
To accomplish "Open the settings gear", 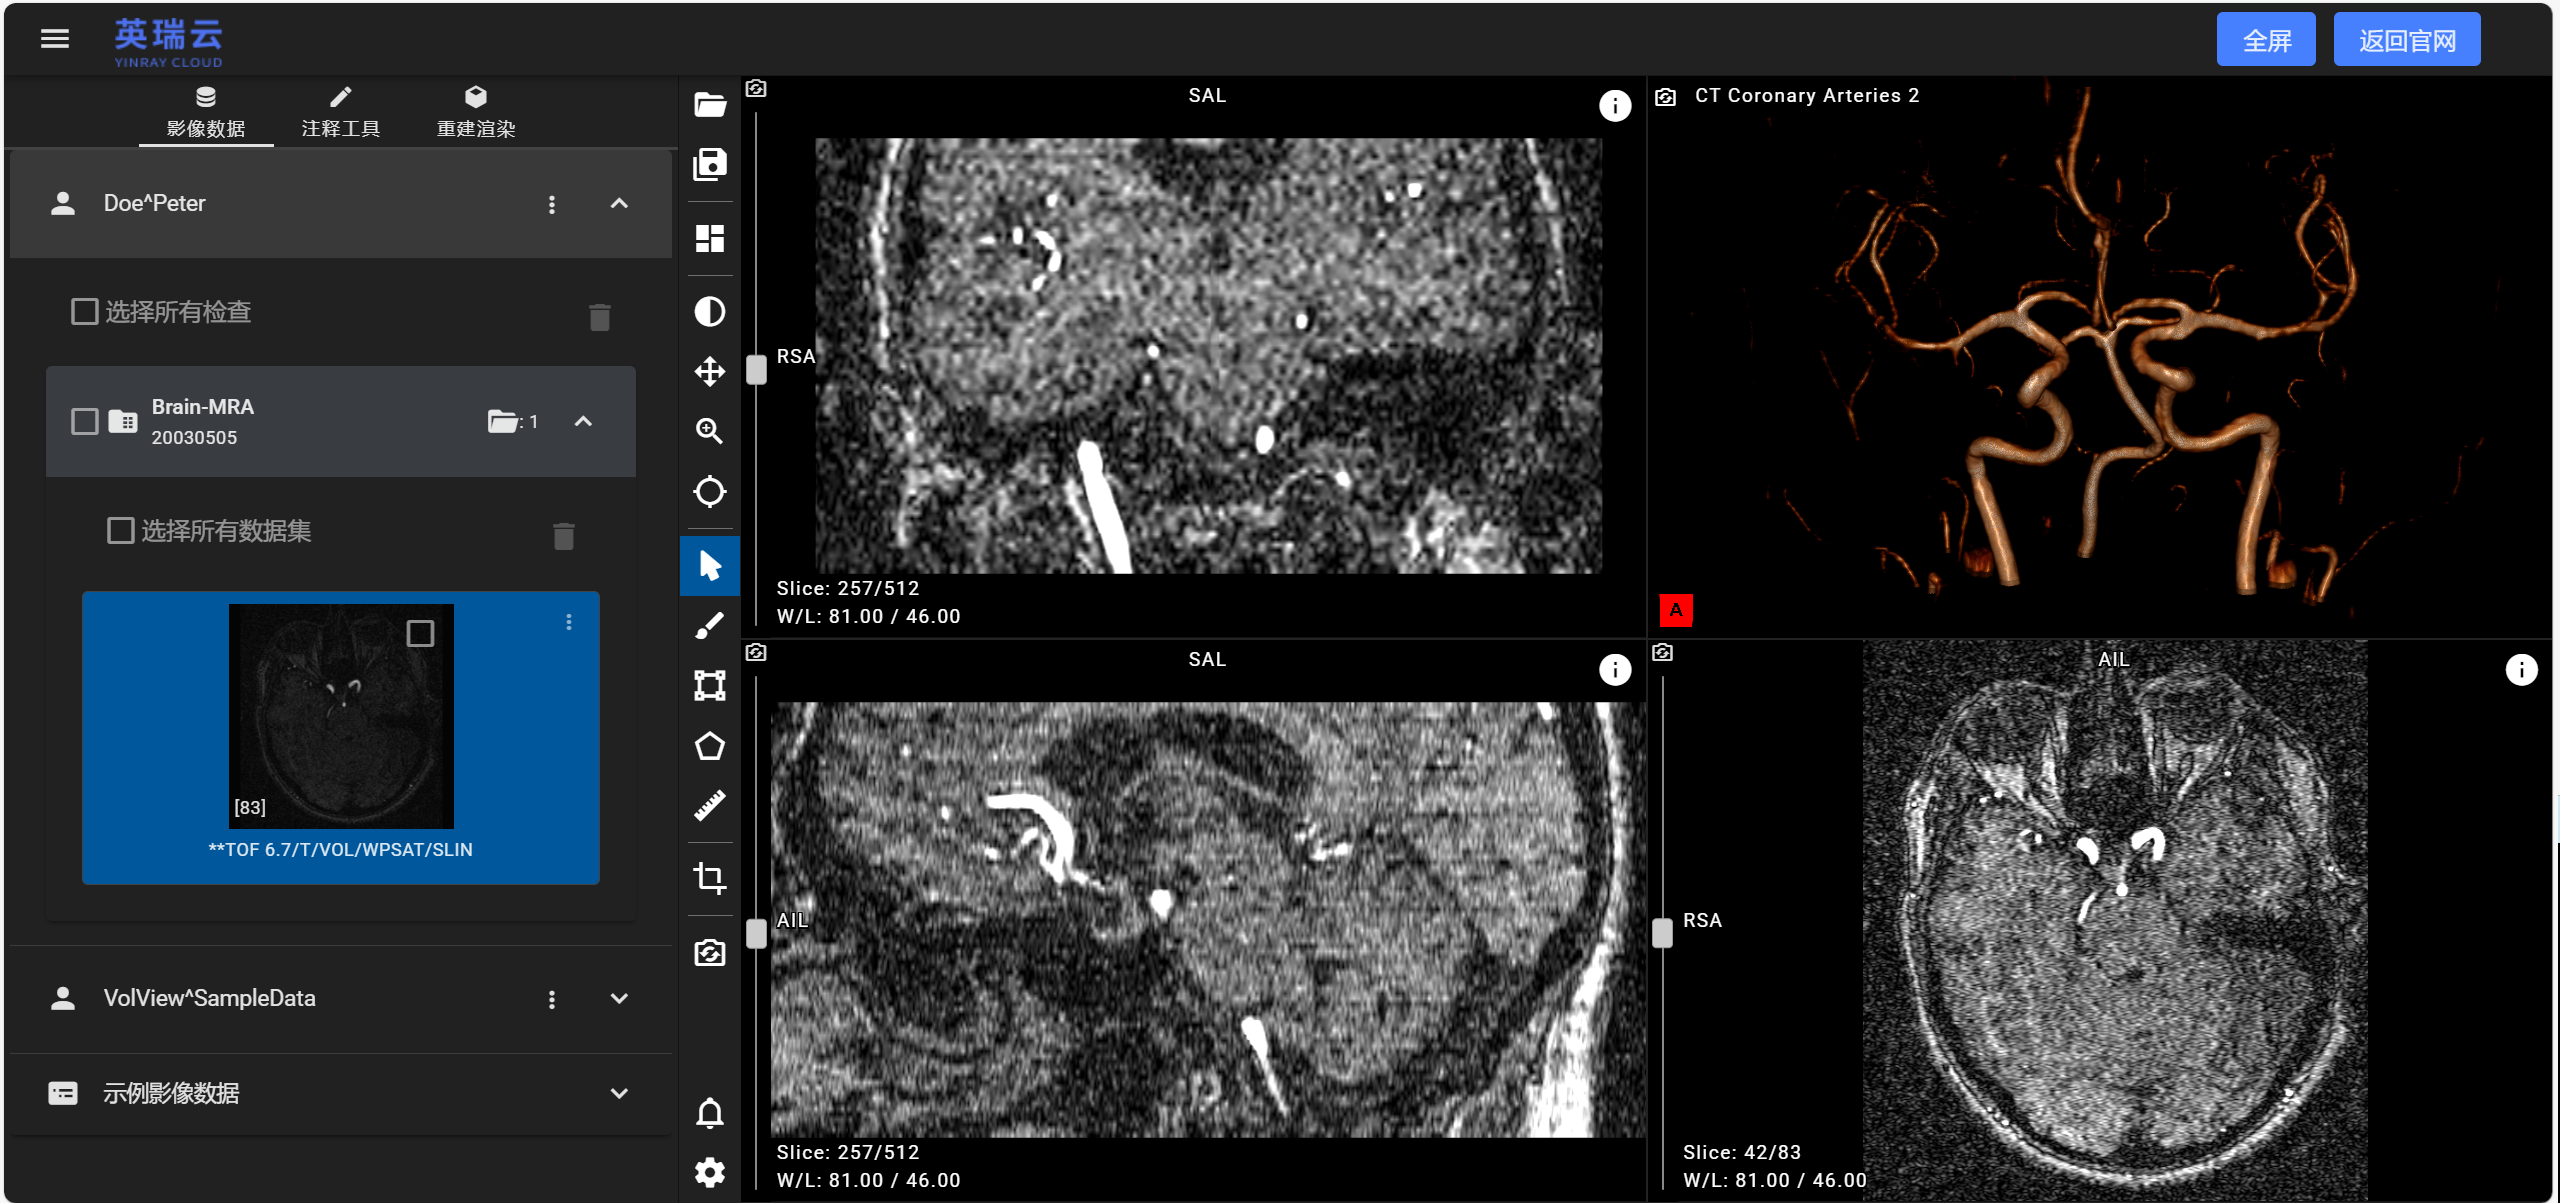I will click(710, 1172).
